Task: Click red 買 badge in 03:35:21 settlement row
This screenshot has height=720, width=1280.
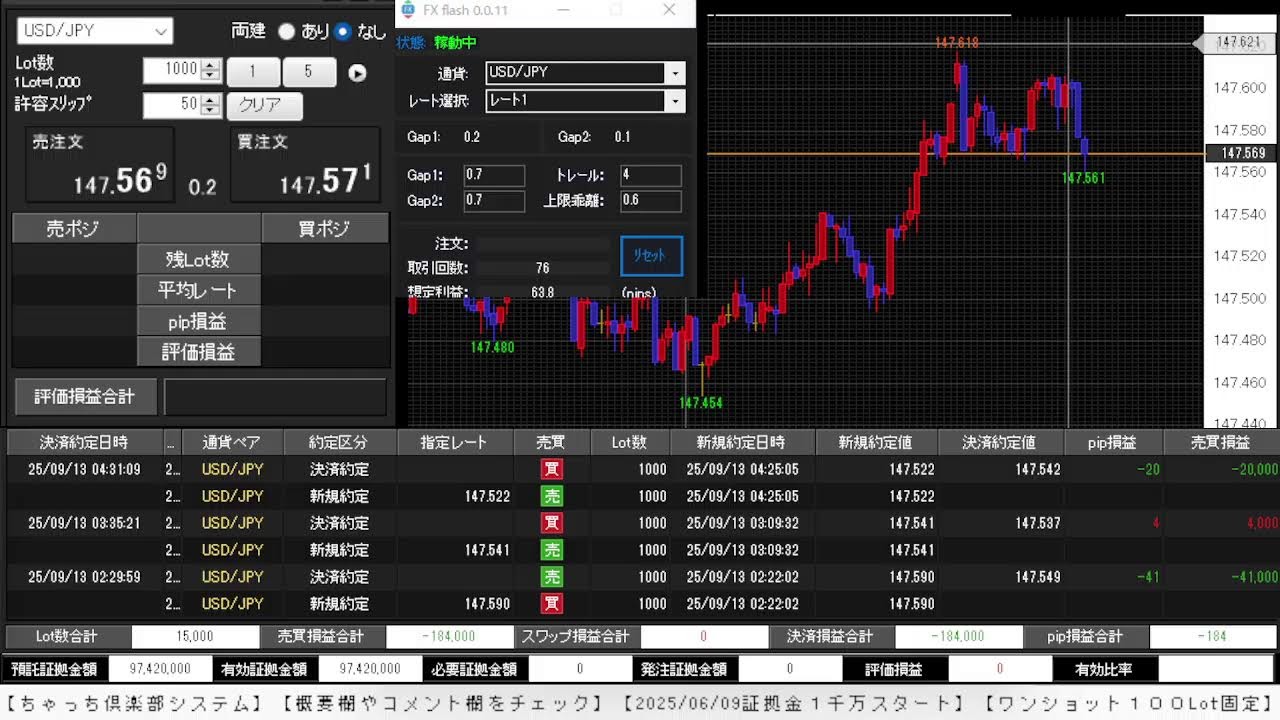Action: tap(552, 523)
